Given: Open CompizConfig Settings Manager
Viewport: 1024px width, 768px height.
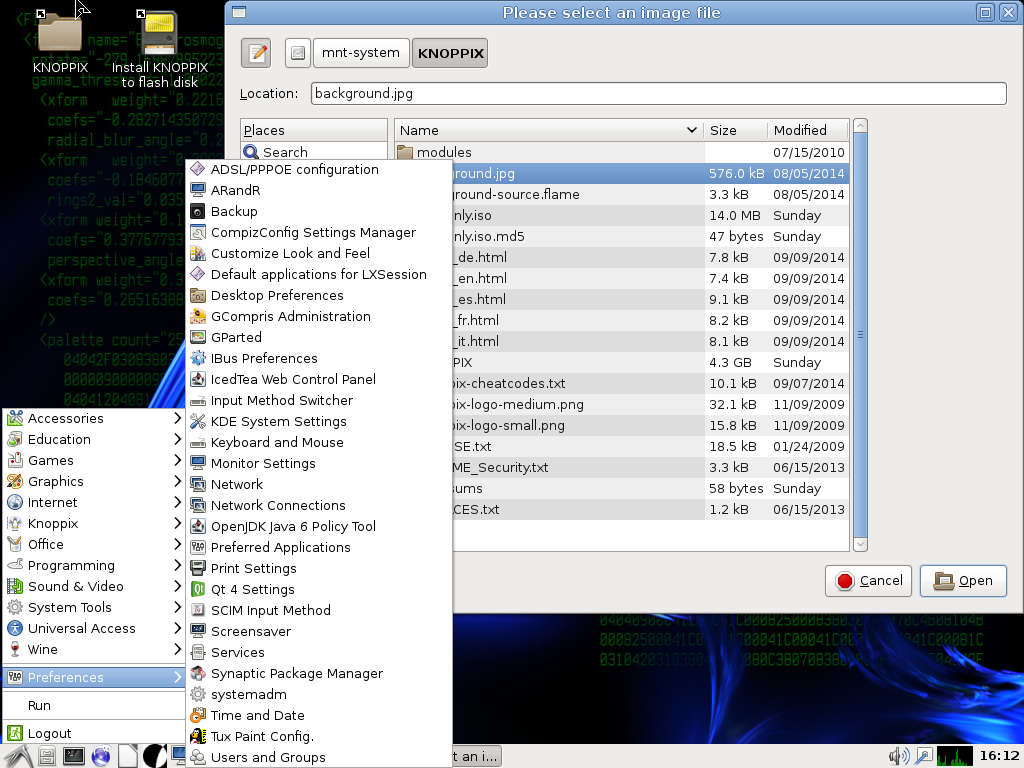Looking at the screenshot, I should [x=319, y=232].
